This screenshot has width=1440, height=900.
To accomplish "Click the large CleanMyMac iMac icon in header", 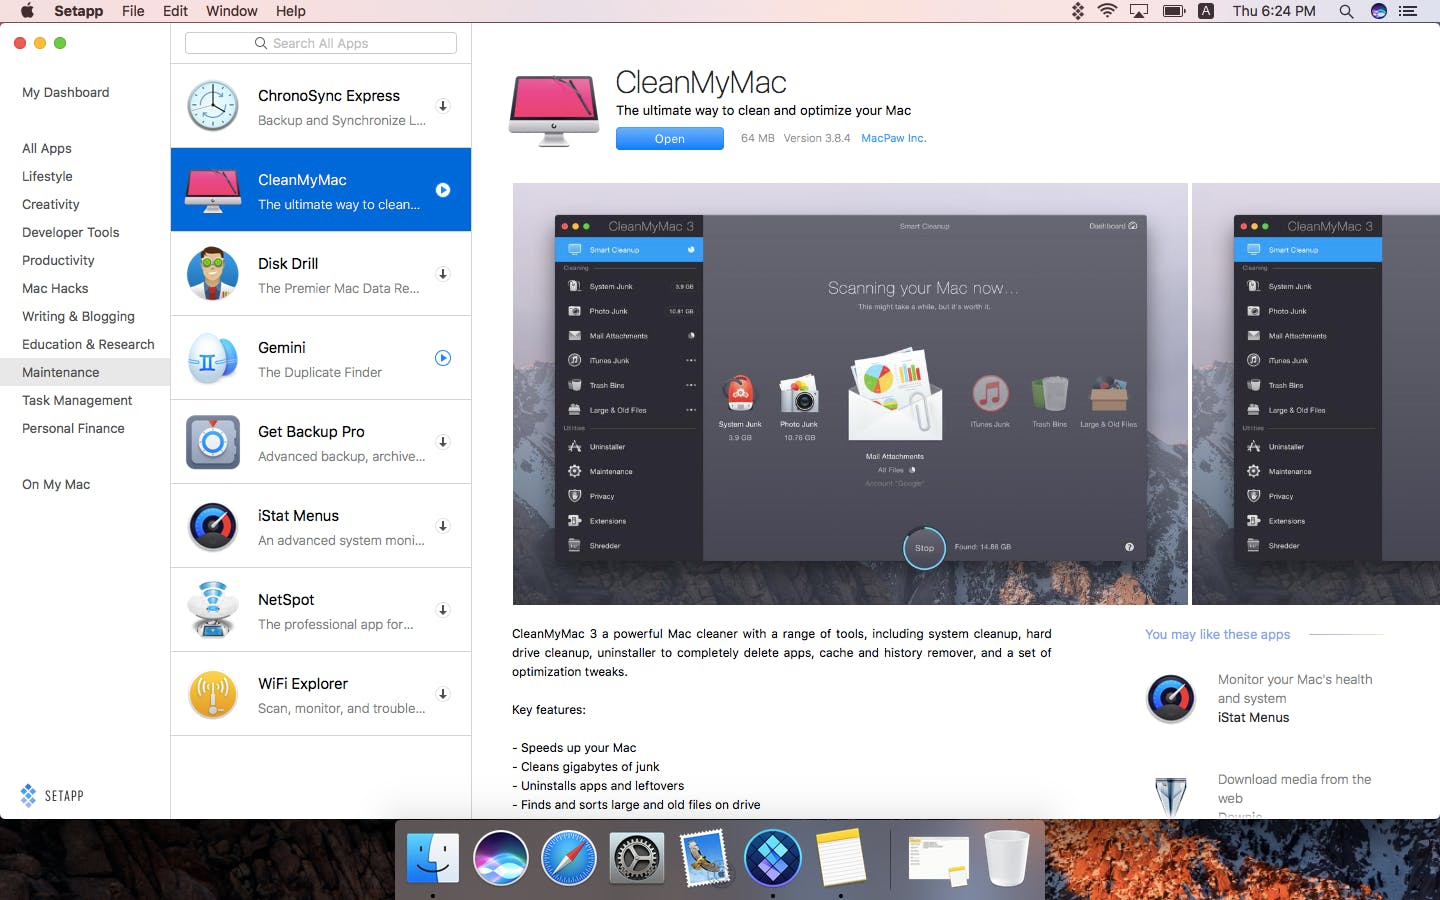I will [554, 111].
